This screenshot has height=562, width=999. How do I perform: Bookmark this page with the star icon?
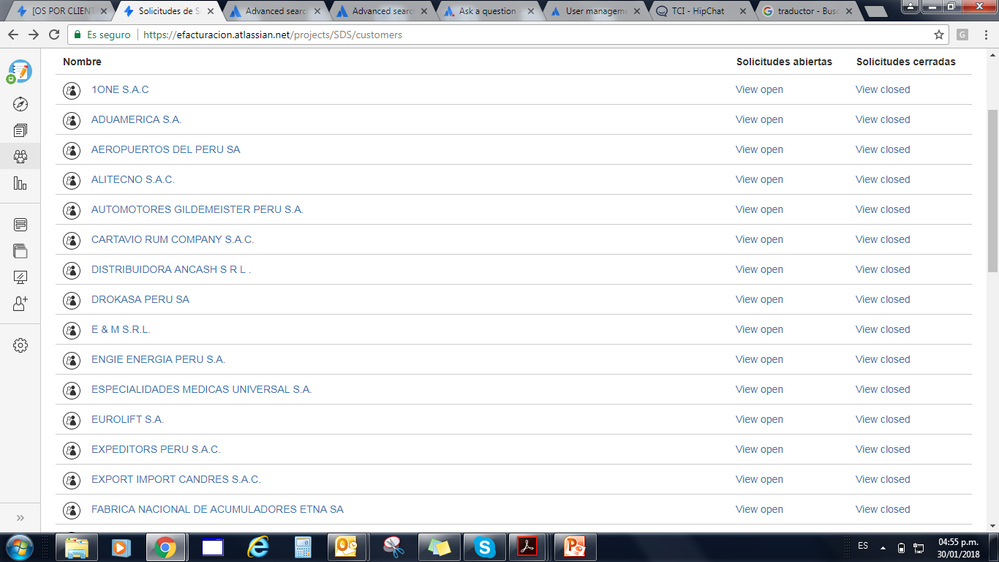938,35
